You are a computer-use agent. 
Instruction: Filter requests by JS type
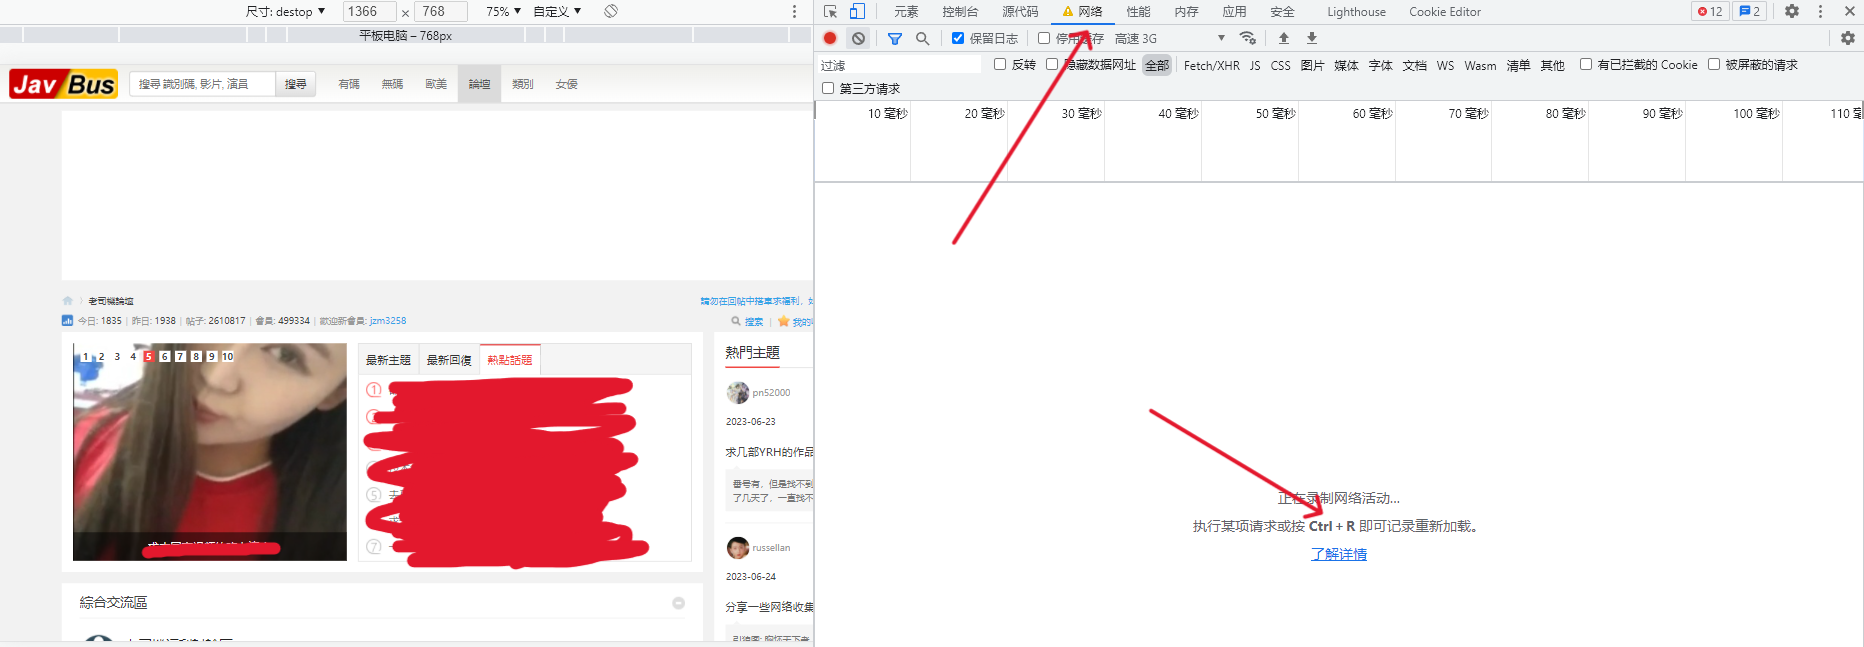pyautogui.click(x=1254, y=65)
